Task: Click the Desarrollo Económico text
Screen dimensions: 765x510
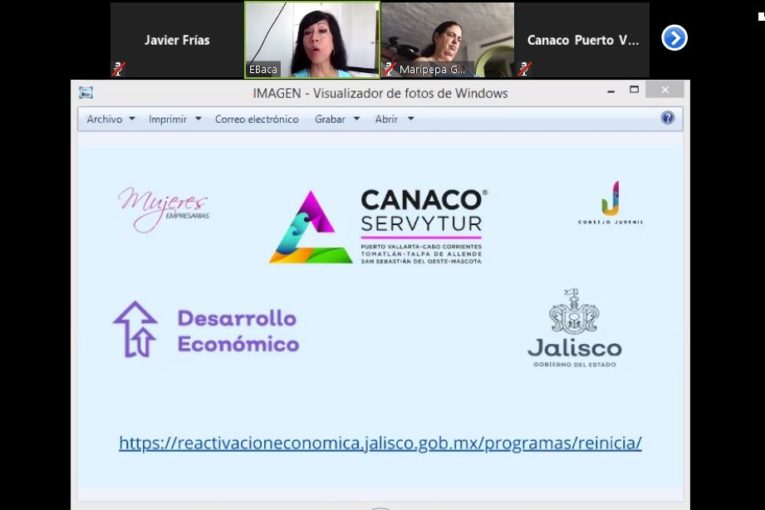Action: [238, 331]
